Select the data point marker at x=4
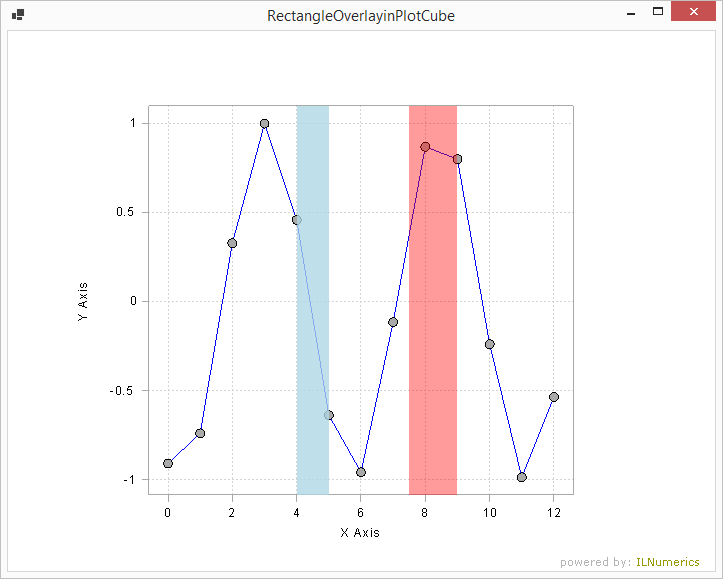The height and width of the screenshot is (579, 723). tap(296, 220)
